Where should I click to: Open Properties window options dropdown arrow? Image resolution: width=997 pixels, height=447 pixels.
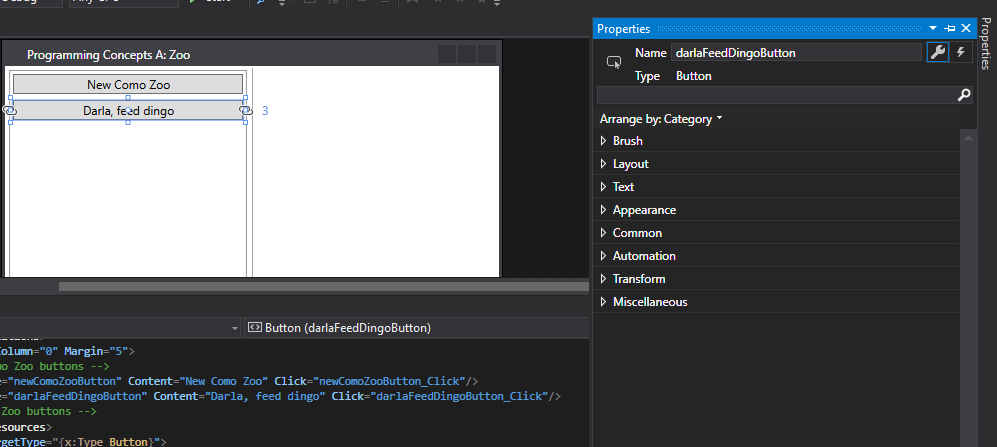(x=933, y=29)
